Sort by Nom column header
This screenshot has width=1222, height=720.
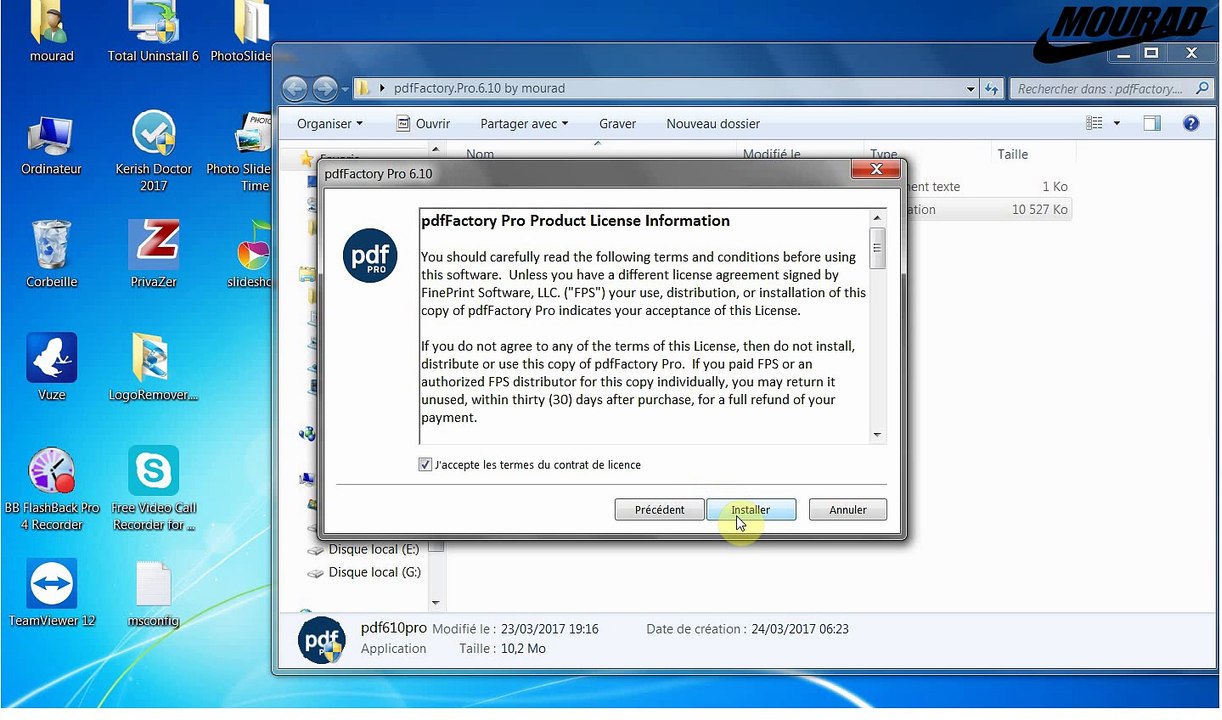pyautogui.click(x=480, y=154)
